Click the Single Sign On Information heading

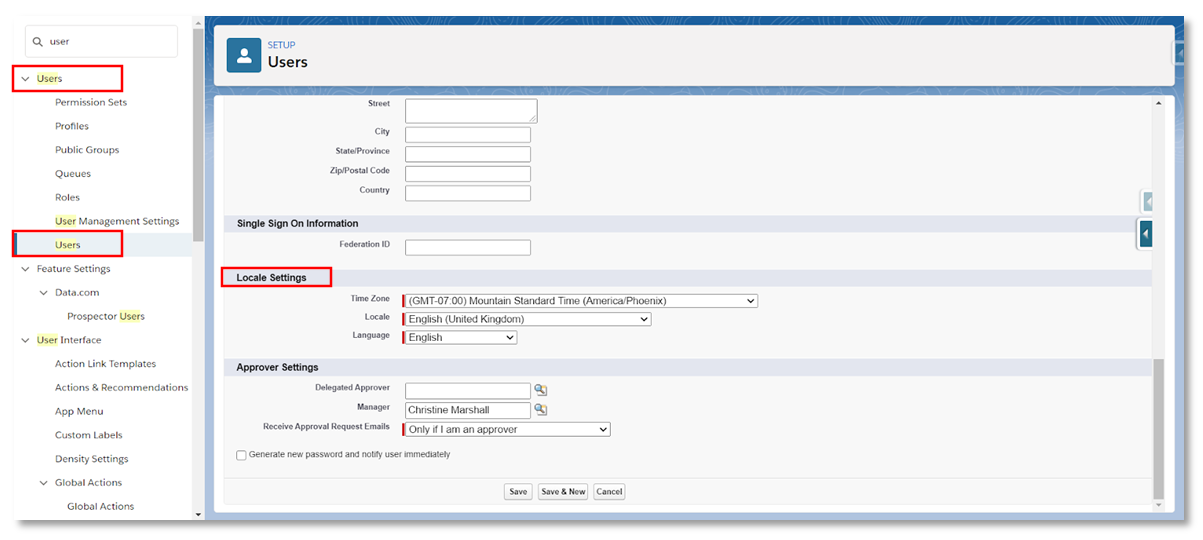click(297, 223)
